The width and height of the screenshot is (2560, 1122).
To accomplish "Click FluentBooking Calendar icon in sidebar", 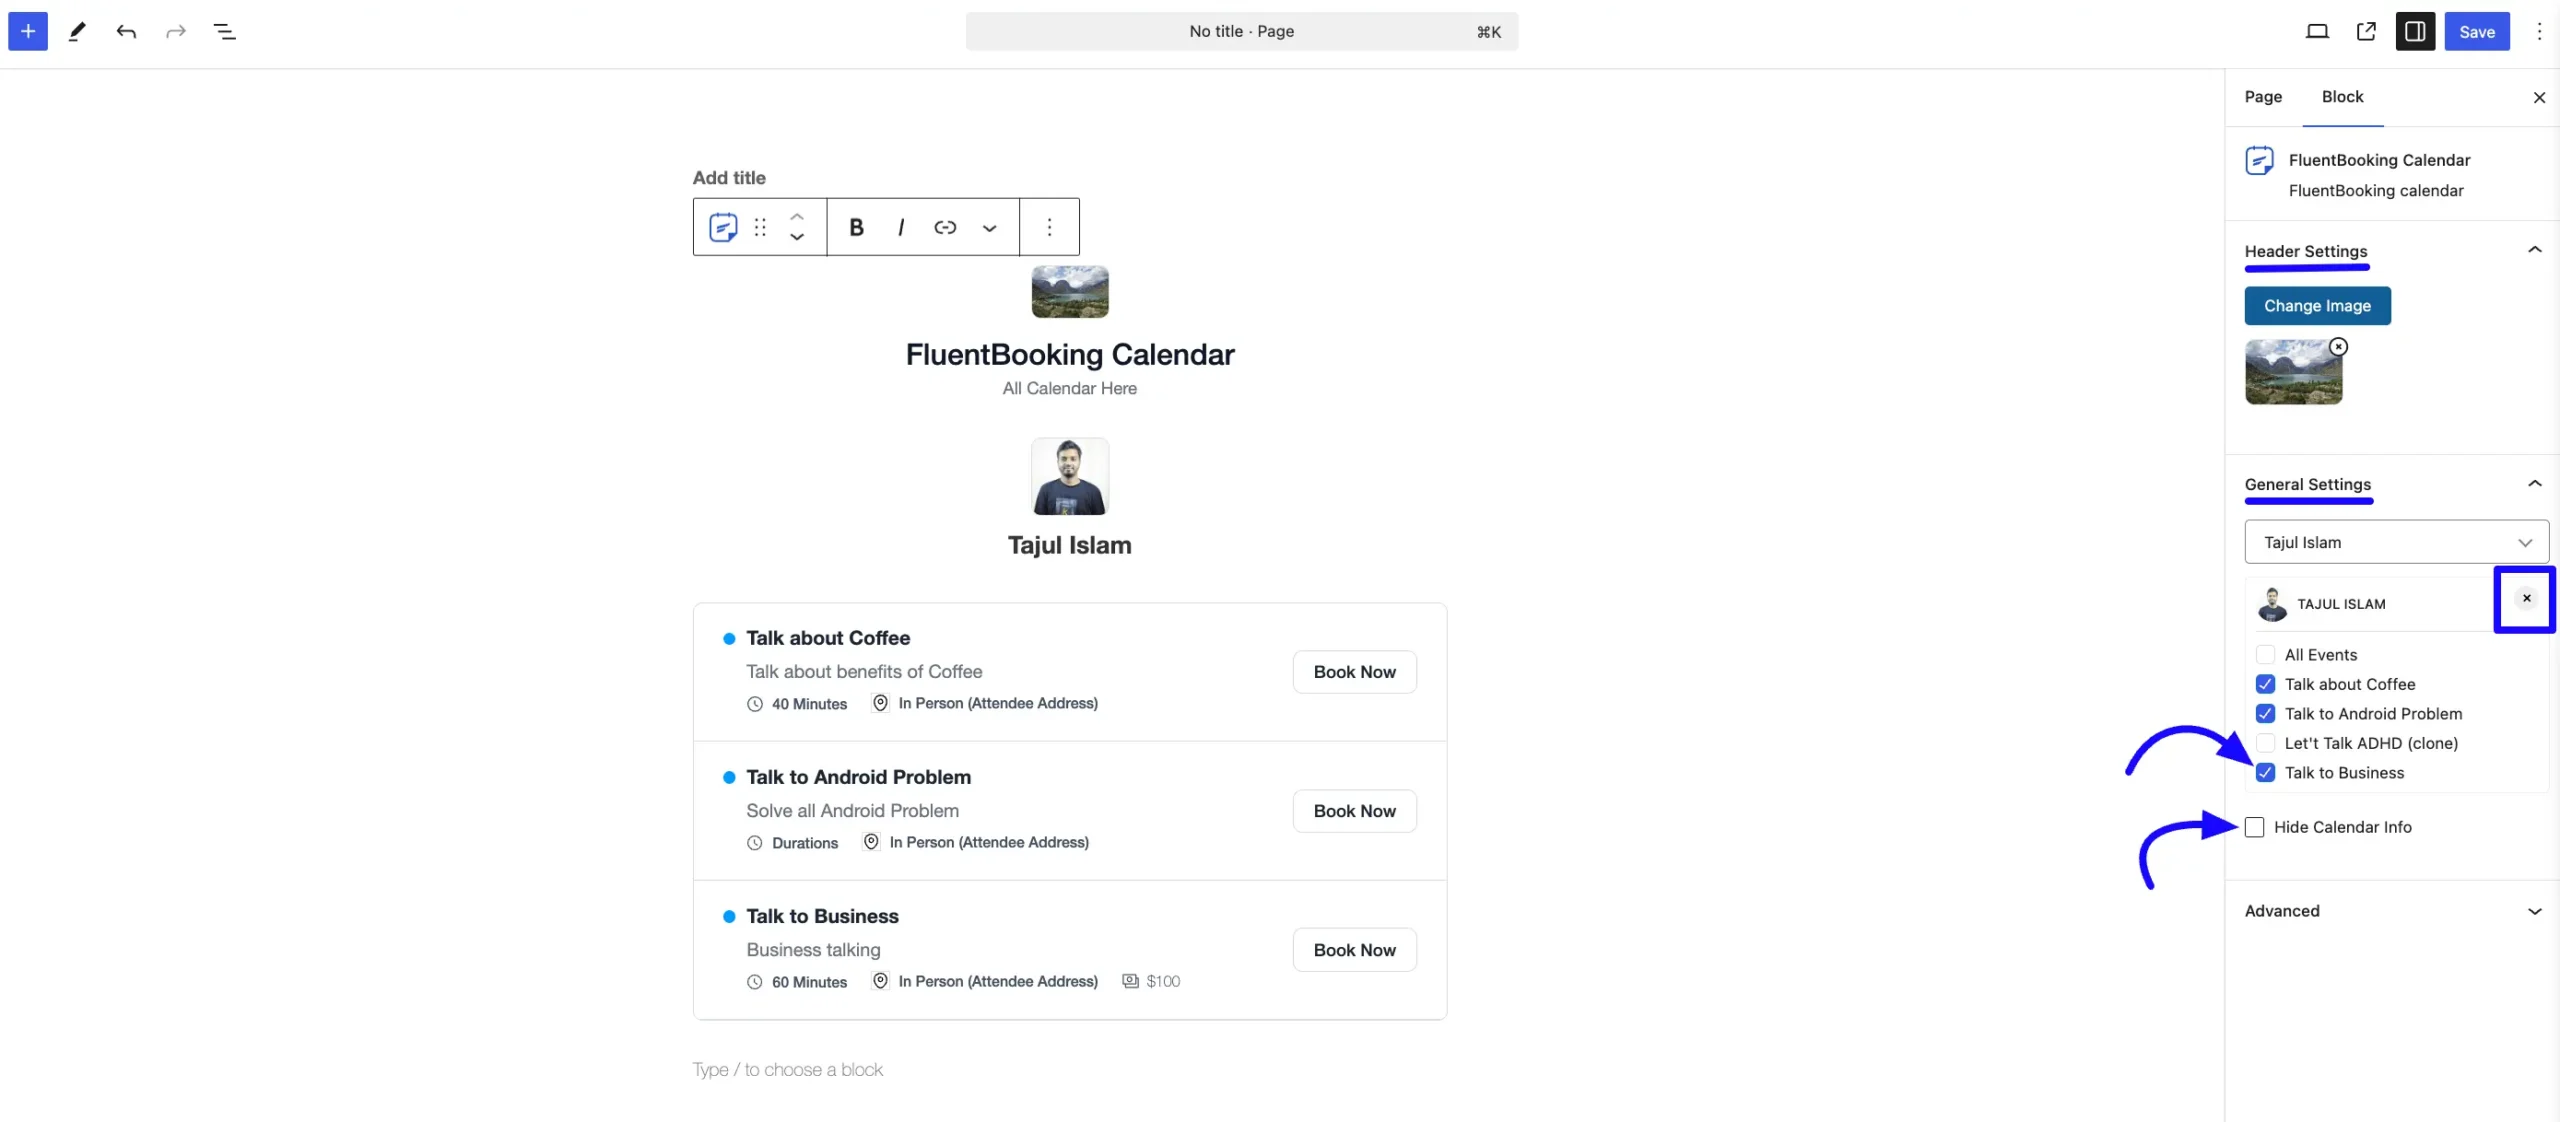I will click(2259, 160).
